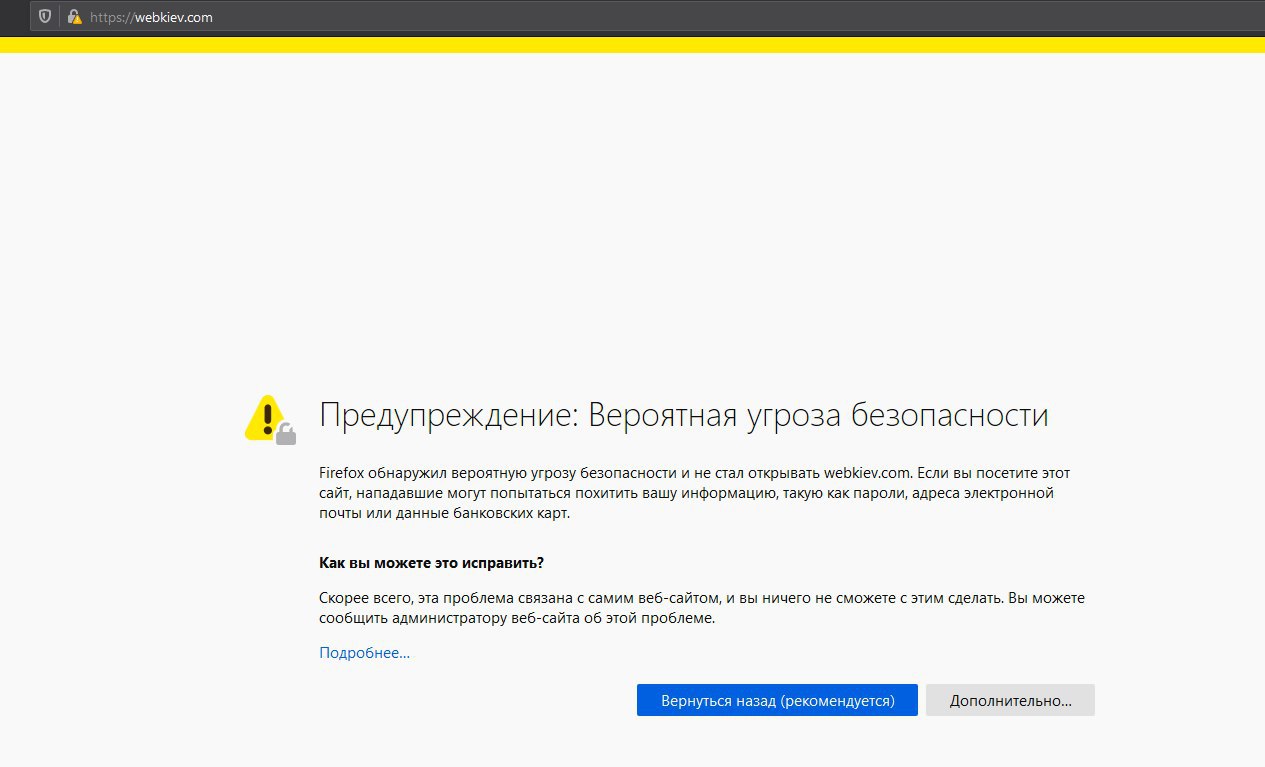
Task: Open site info via padlock warning icon
Action: tap(75, 17)
